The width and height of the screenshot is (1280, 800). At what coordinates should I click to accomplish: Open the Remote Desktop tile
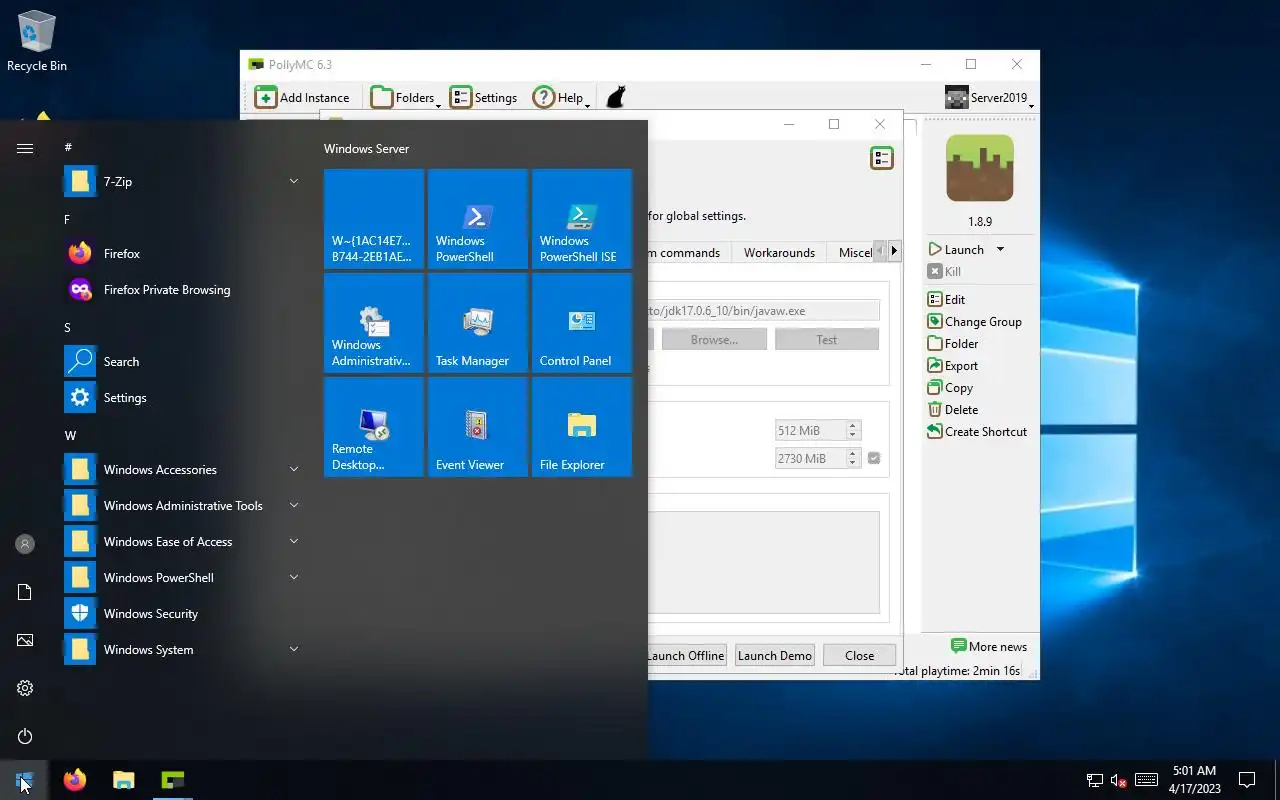point(374,427)
